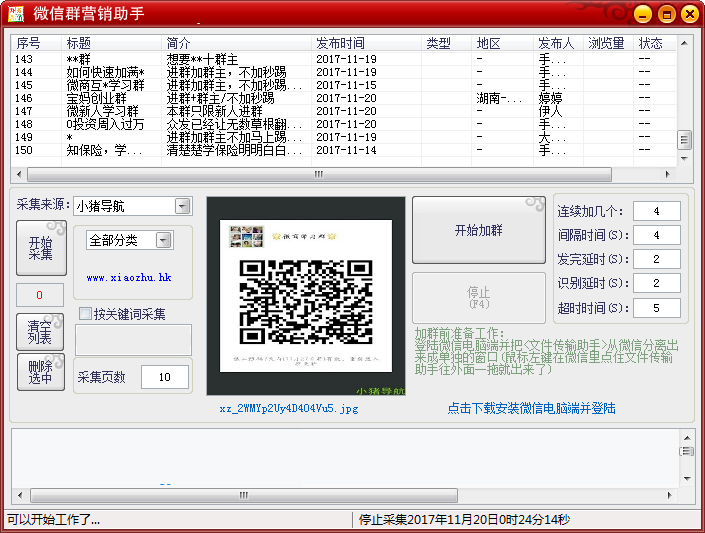Open the www.xiaozhu.hk link
Image resolution: width=705 pixels, height=533 pixels.
coord(129,278)
